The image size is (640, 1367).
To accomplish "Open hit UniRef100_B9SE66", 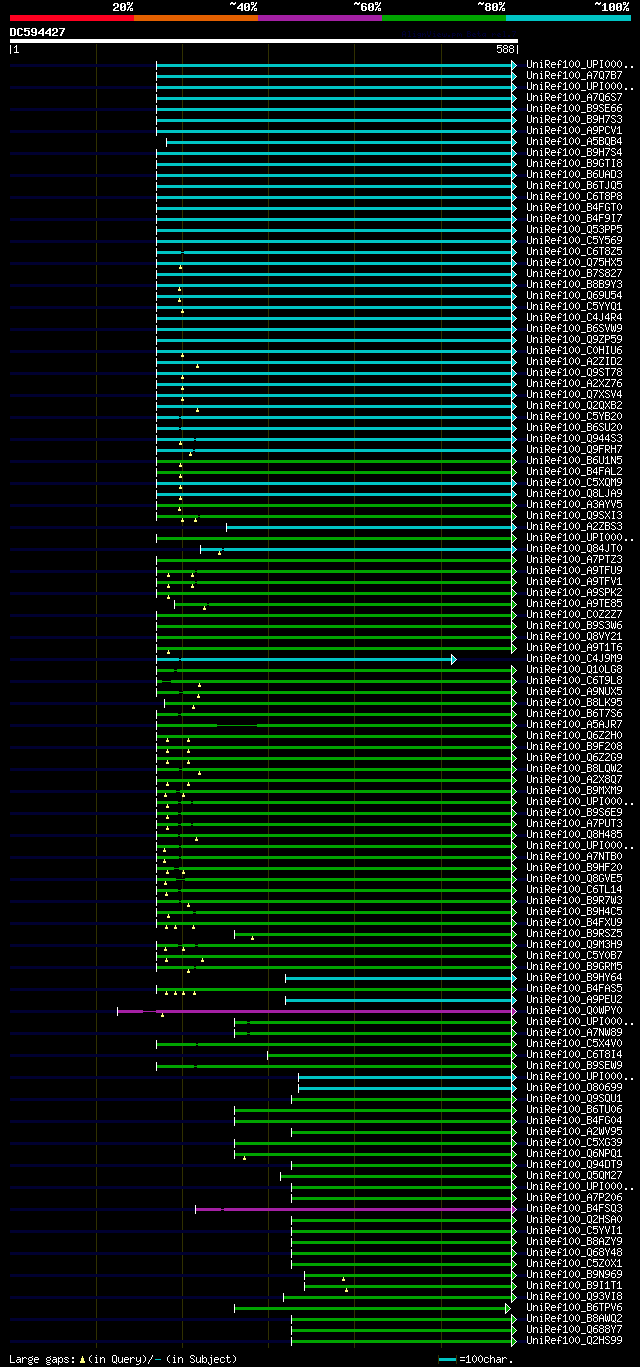I will [574, 108].
